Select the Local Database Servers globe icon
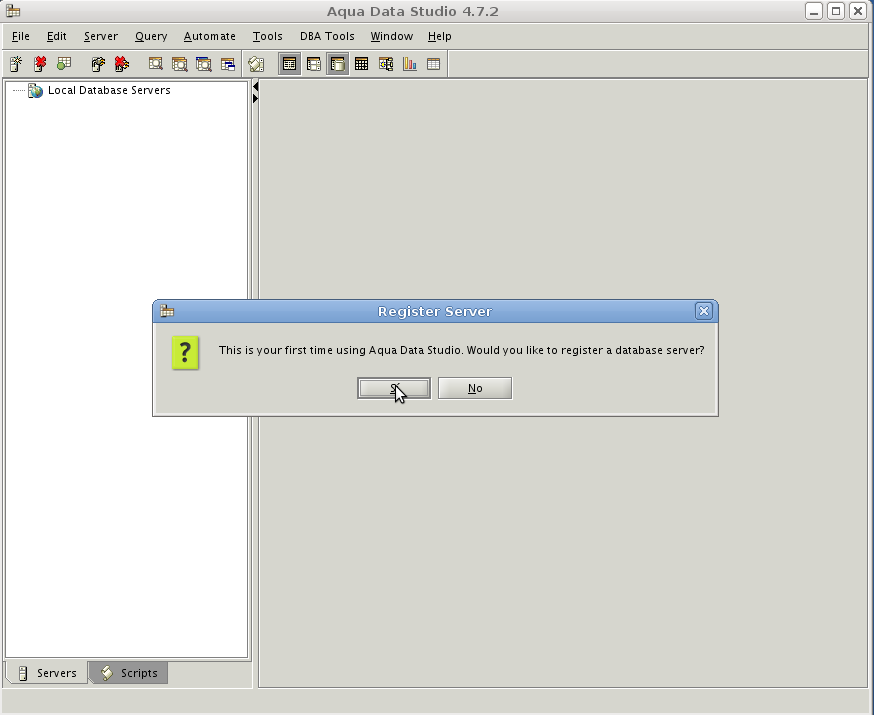Viewport: 874px width, 715px height. point(35,90)
